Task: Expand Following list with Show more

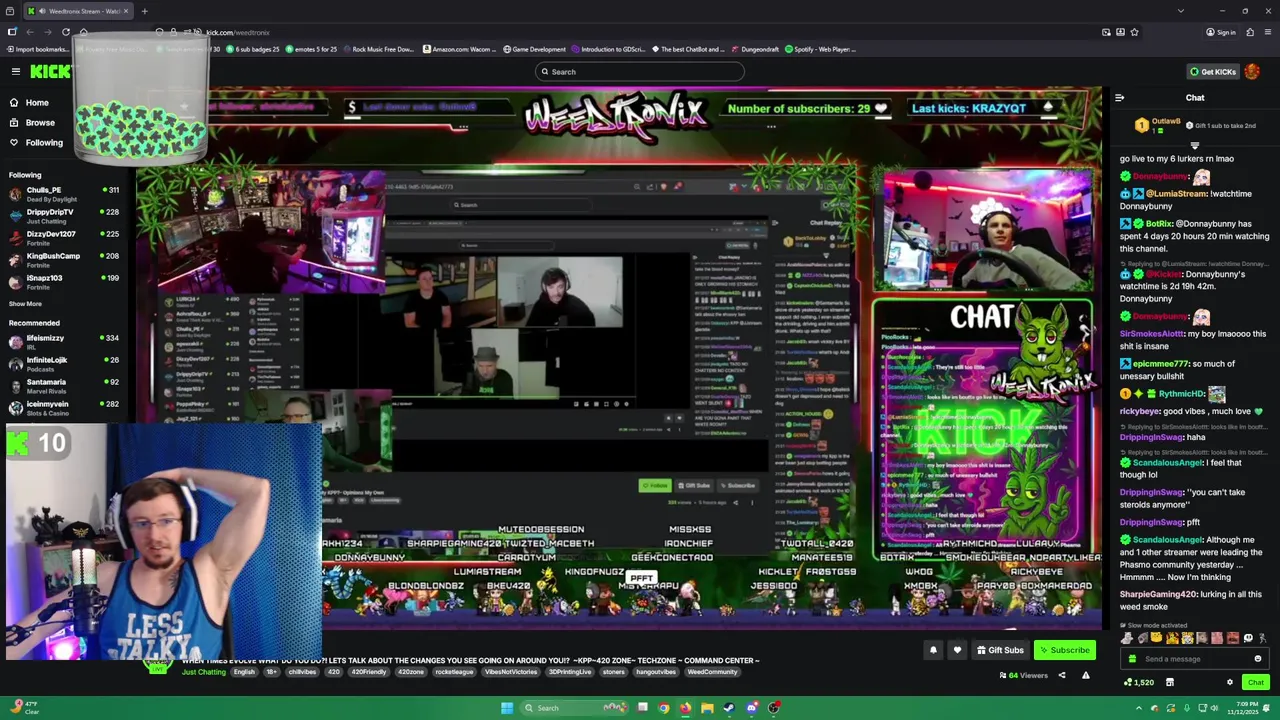Action: point(25,303)
